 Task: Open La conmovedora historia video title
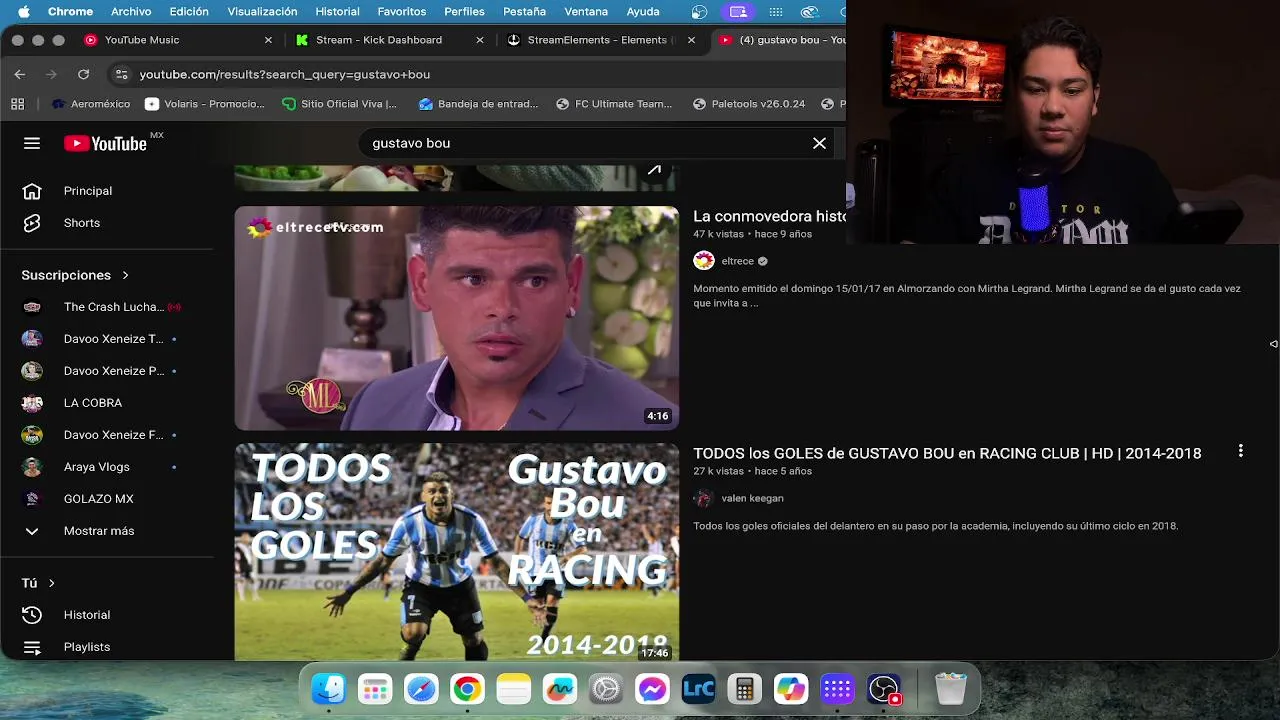click(x=769, y=216)
